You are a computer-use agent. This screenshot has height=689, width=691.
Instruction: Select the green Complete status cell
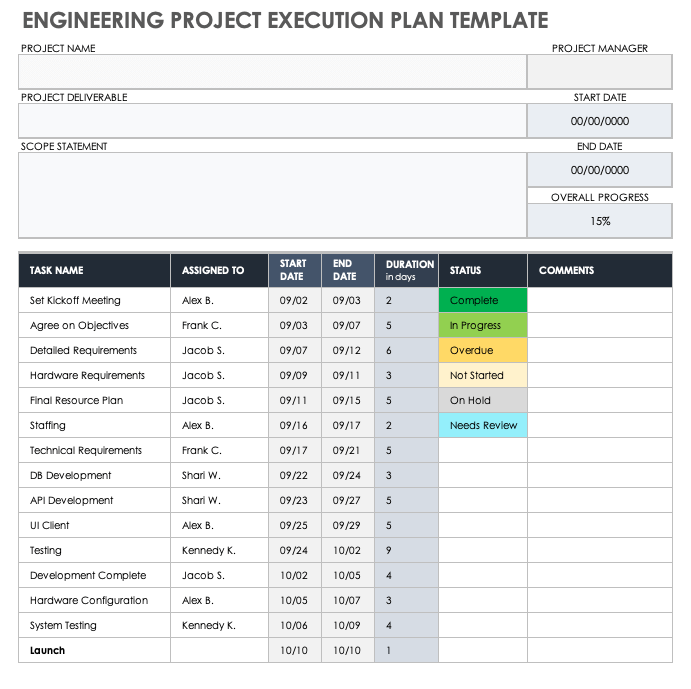coord(482,300)
